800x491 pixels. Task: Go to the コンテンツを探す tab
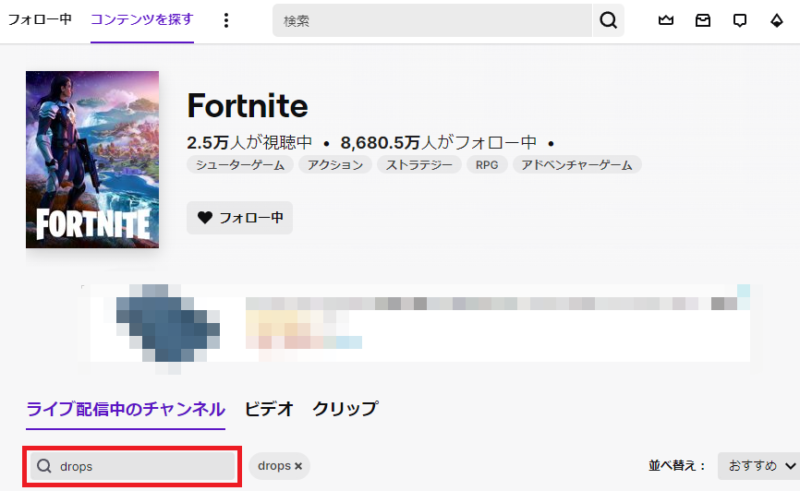pos(142,20)
